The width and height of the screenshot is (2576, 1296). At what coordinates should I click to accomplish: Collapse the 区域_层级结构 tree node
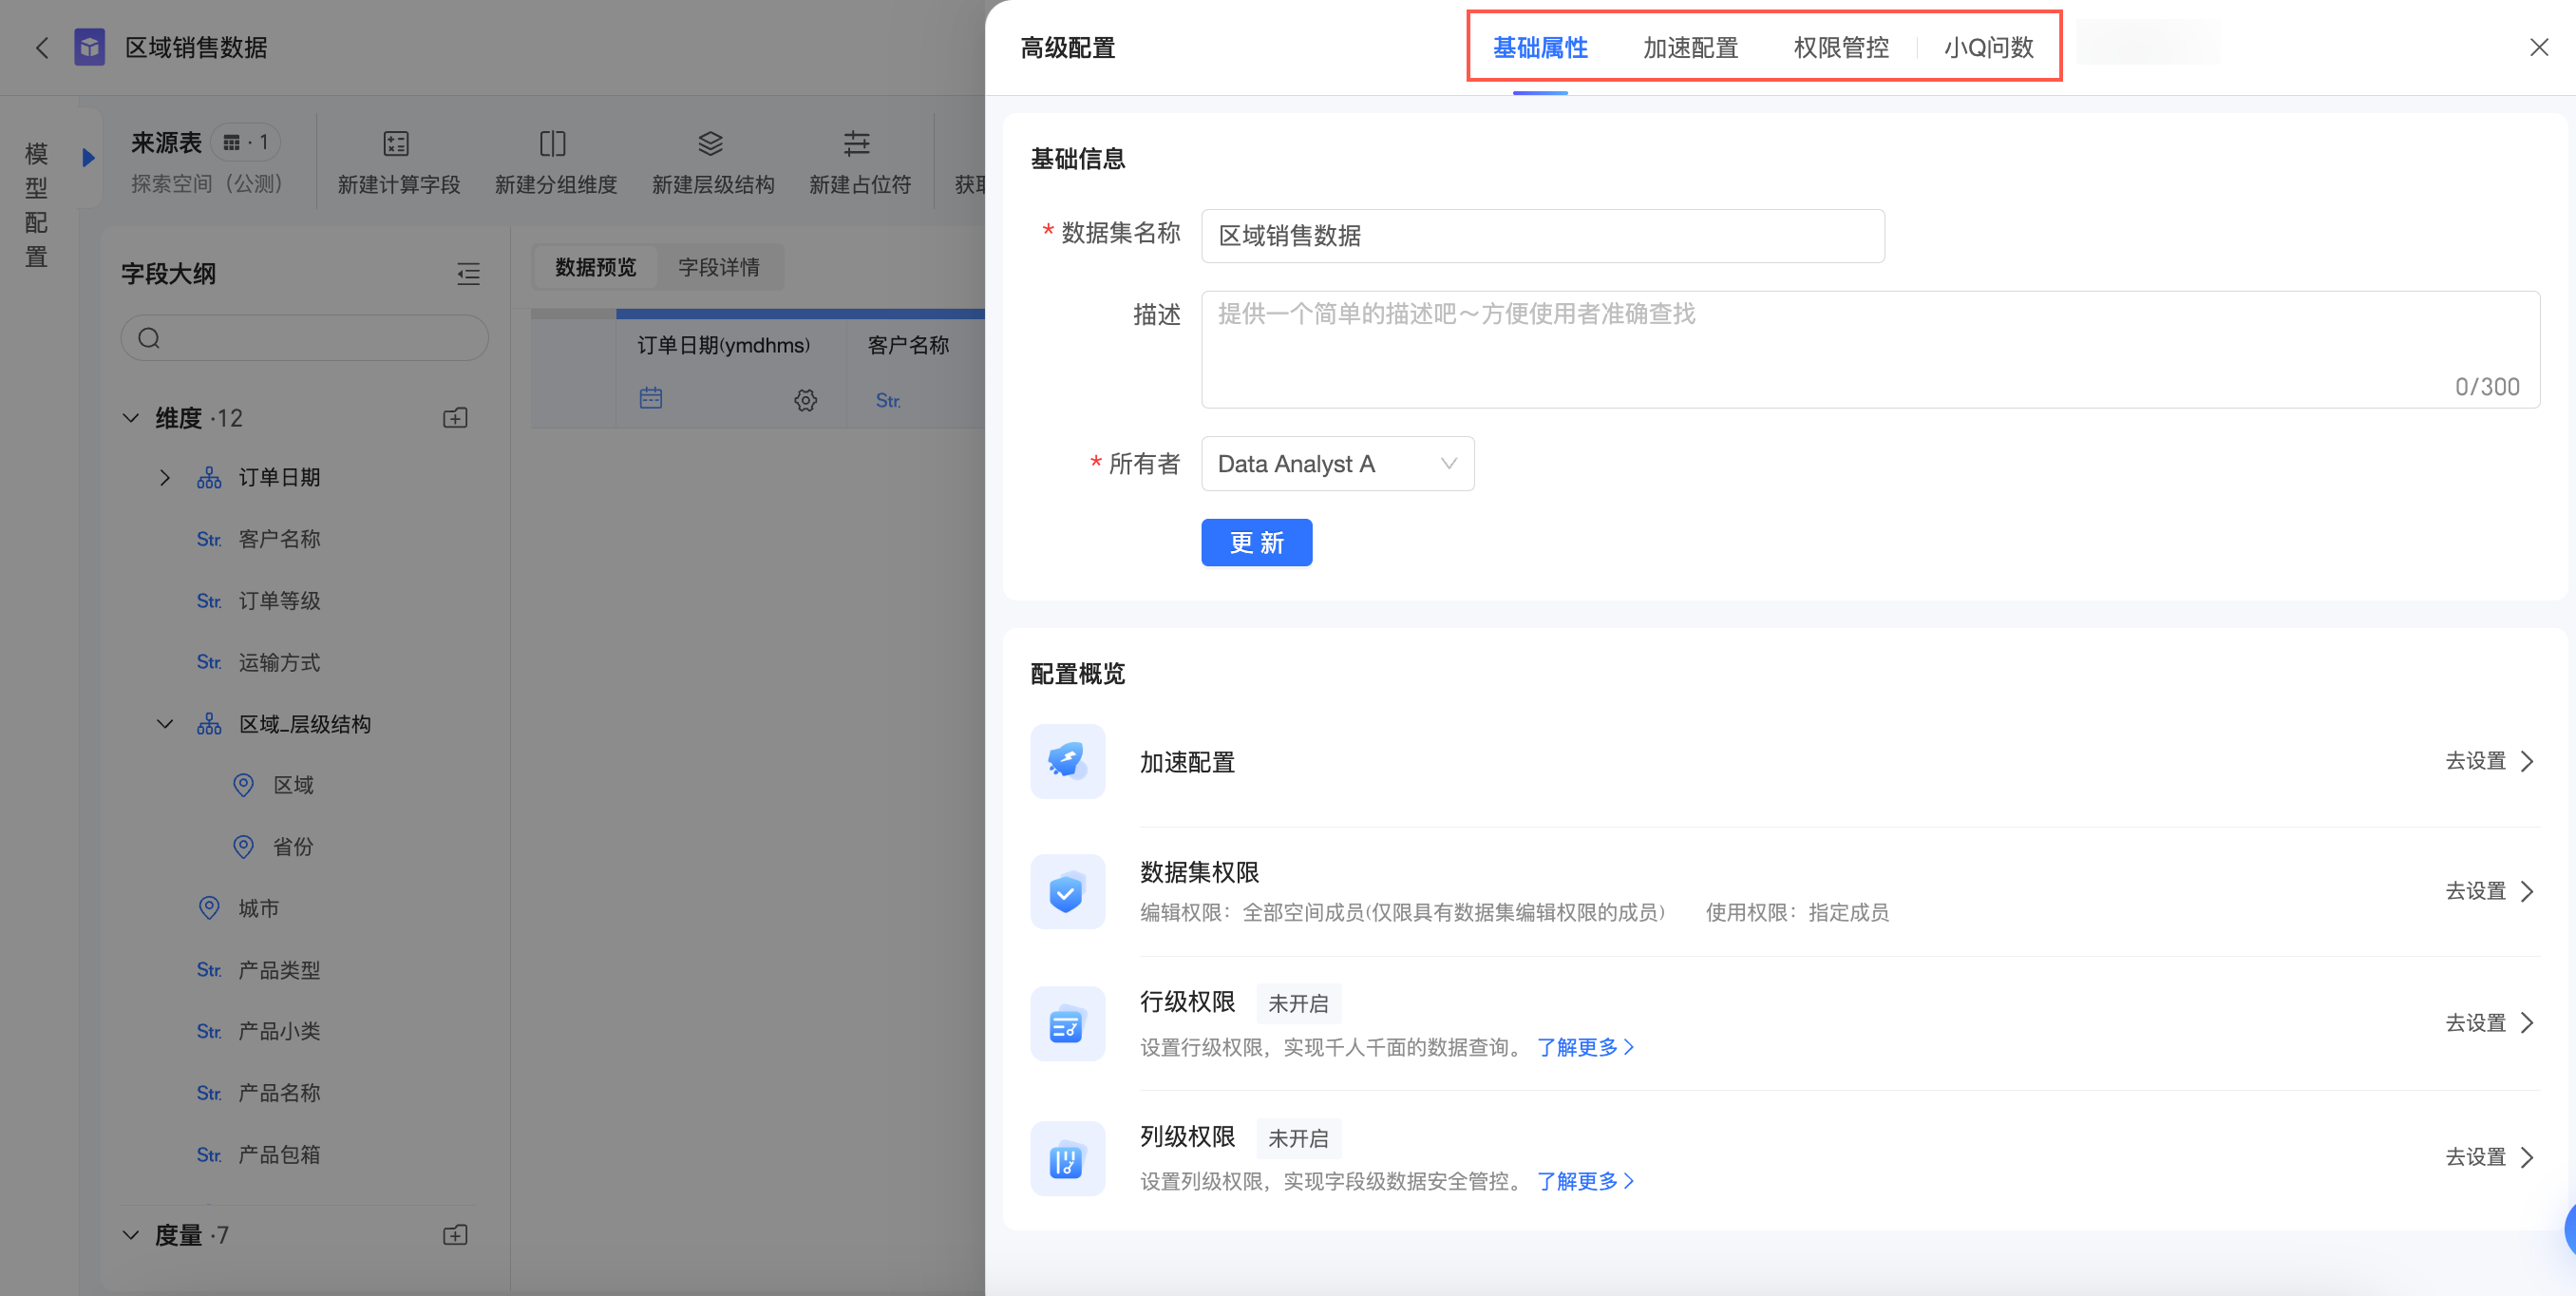click(165, 723)
